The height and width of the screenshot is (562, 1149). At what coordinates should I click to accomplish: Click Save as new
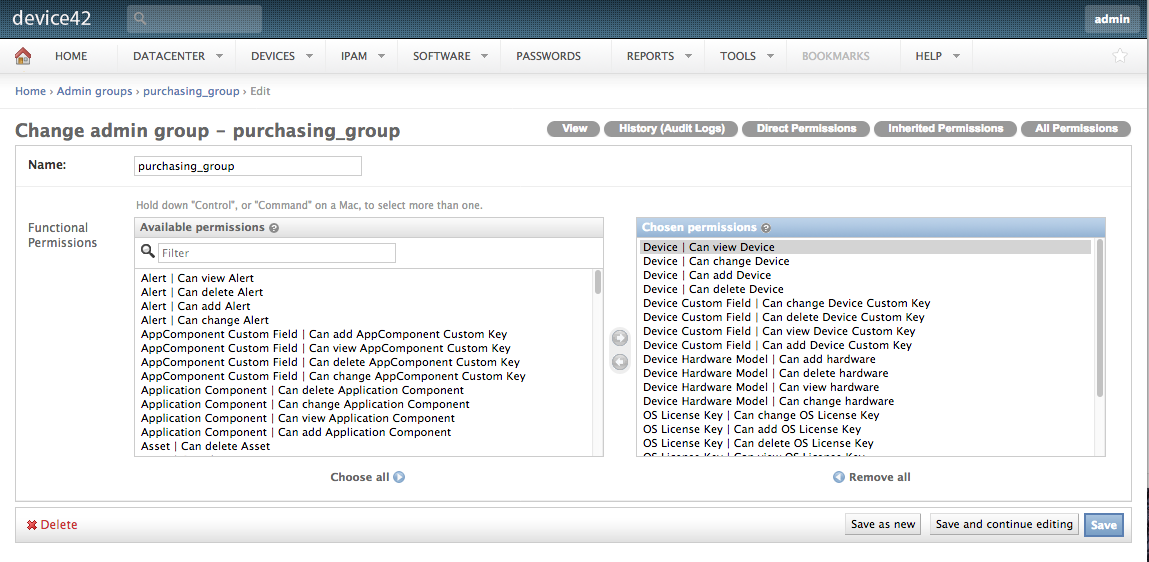coord(883,525)
